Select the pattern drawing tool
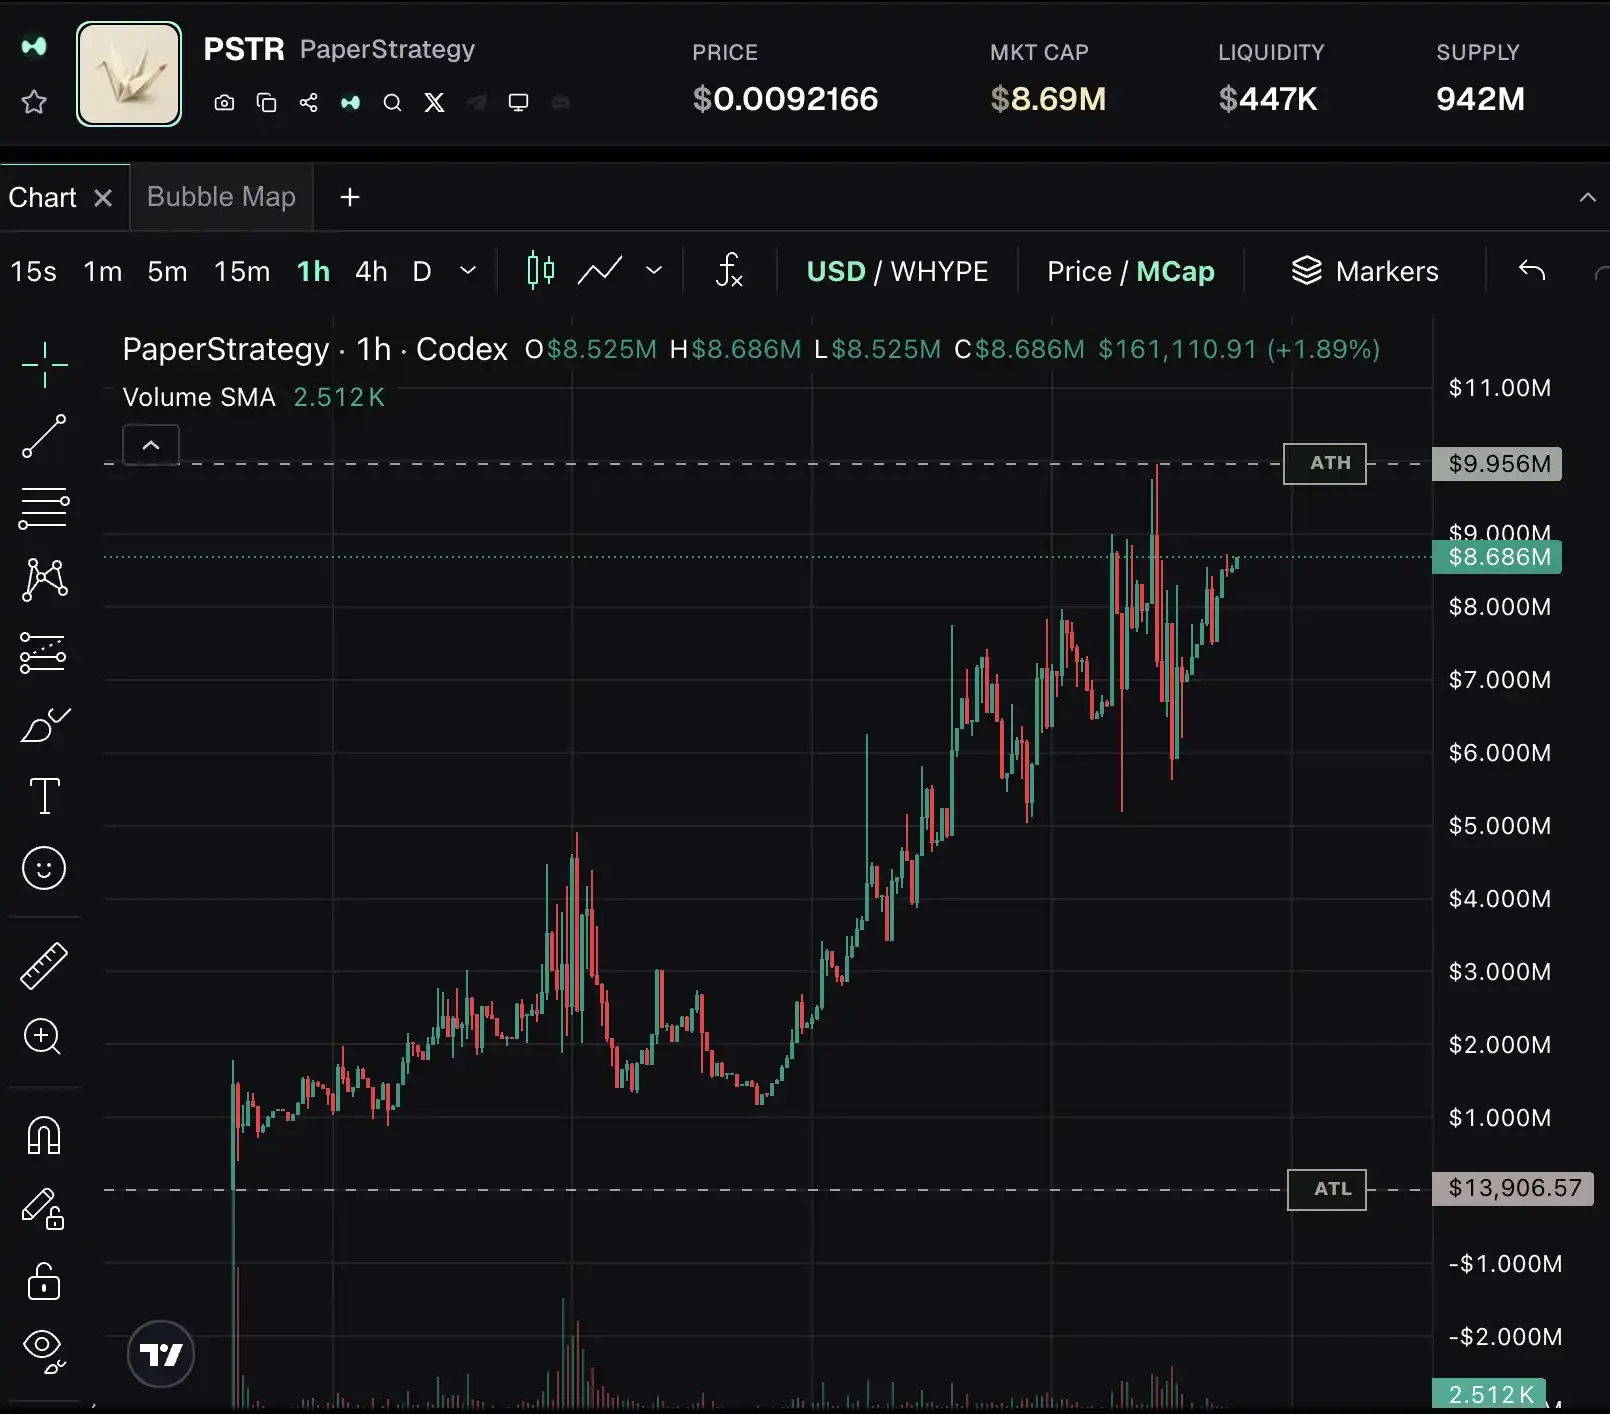 click(x=44, y=580)
